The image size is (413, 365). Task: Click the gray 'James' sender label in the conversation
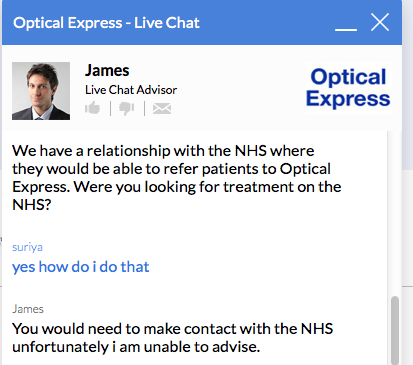tap(28, 309)
